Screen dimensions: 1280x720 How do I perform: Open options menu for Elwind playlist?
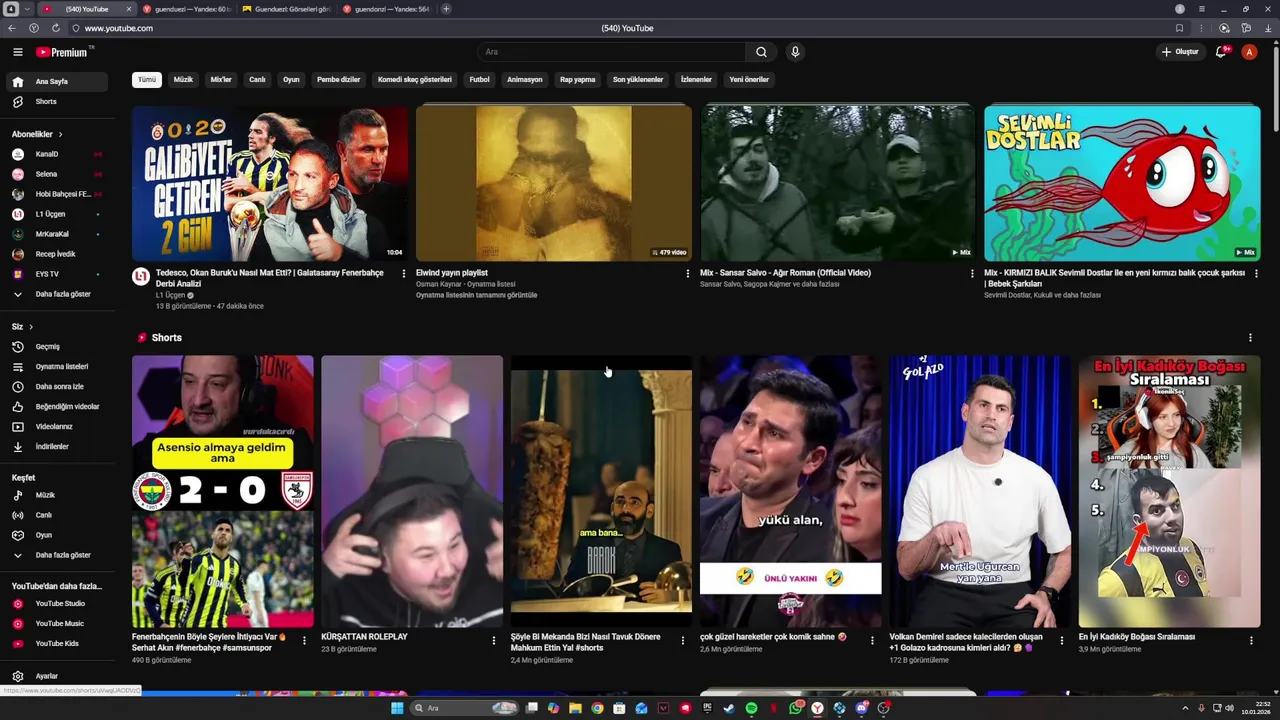pos(687,273)
